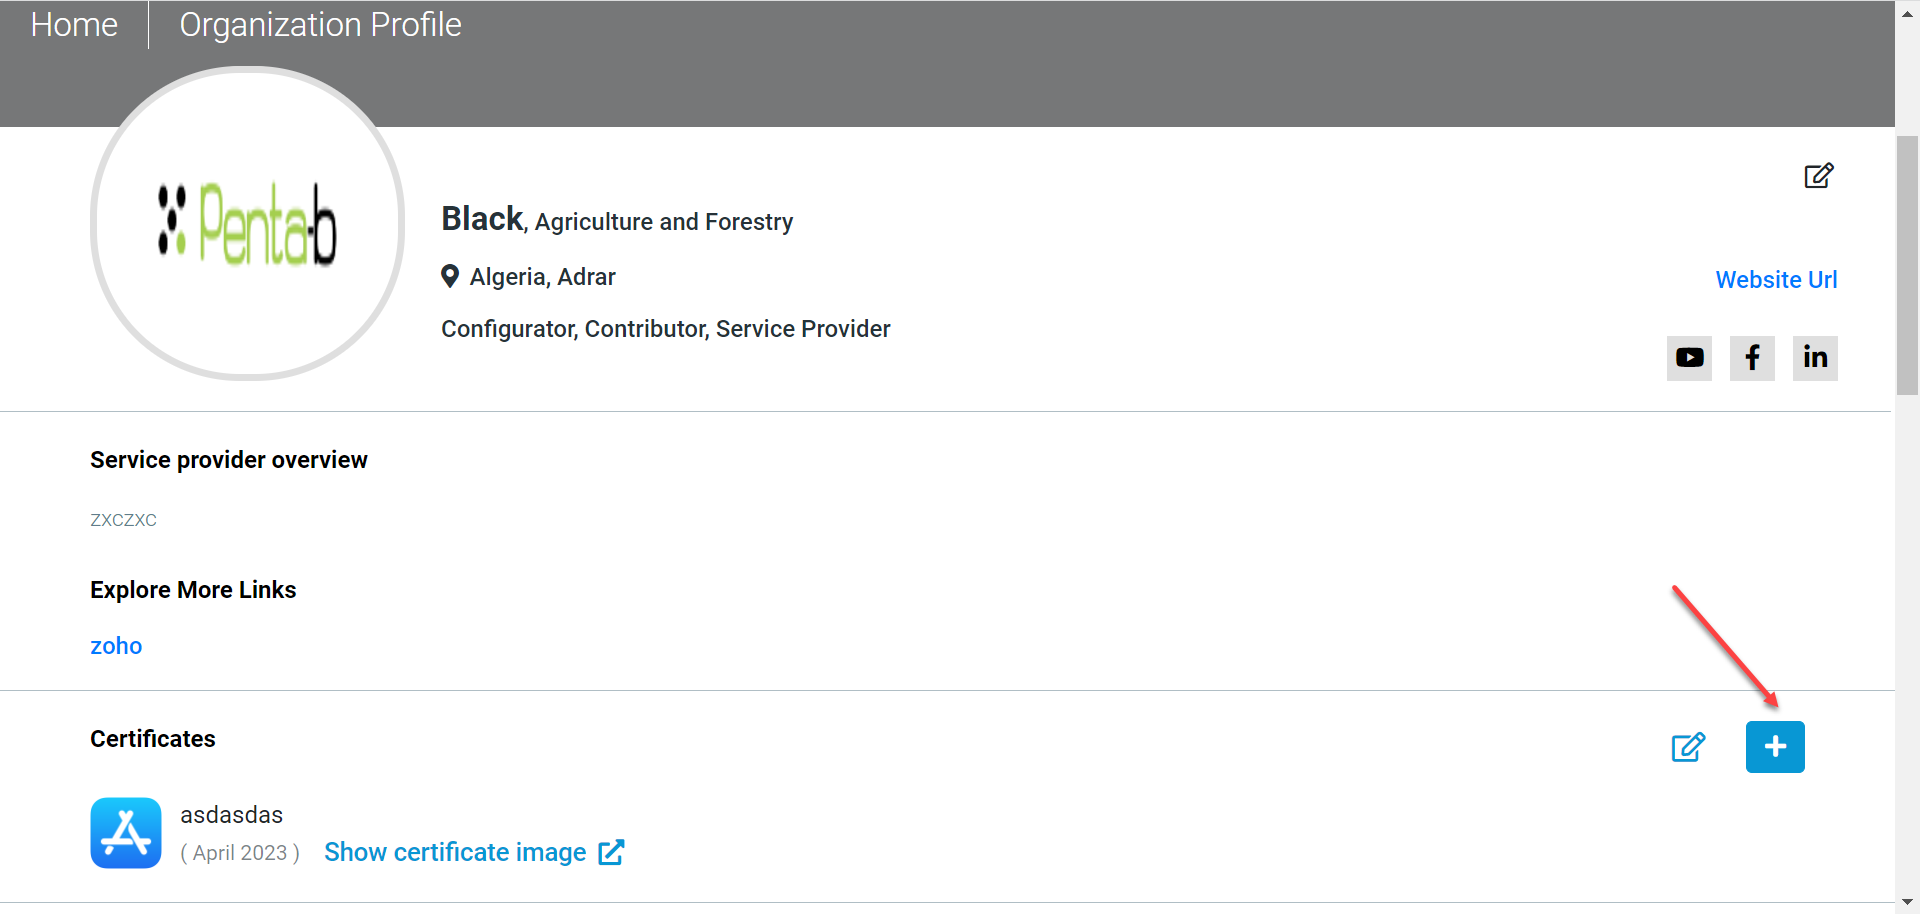
Task: Click the Black organization name
Action: 482,219
